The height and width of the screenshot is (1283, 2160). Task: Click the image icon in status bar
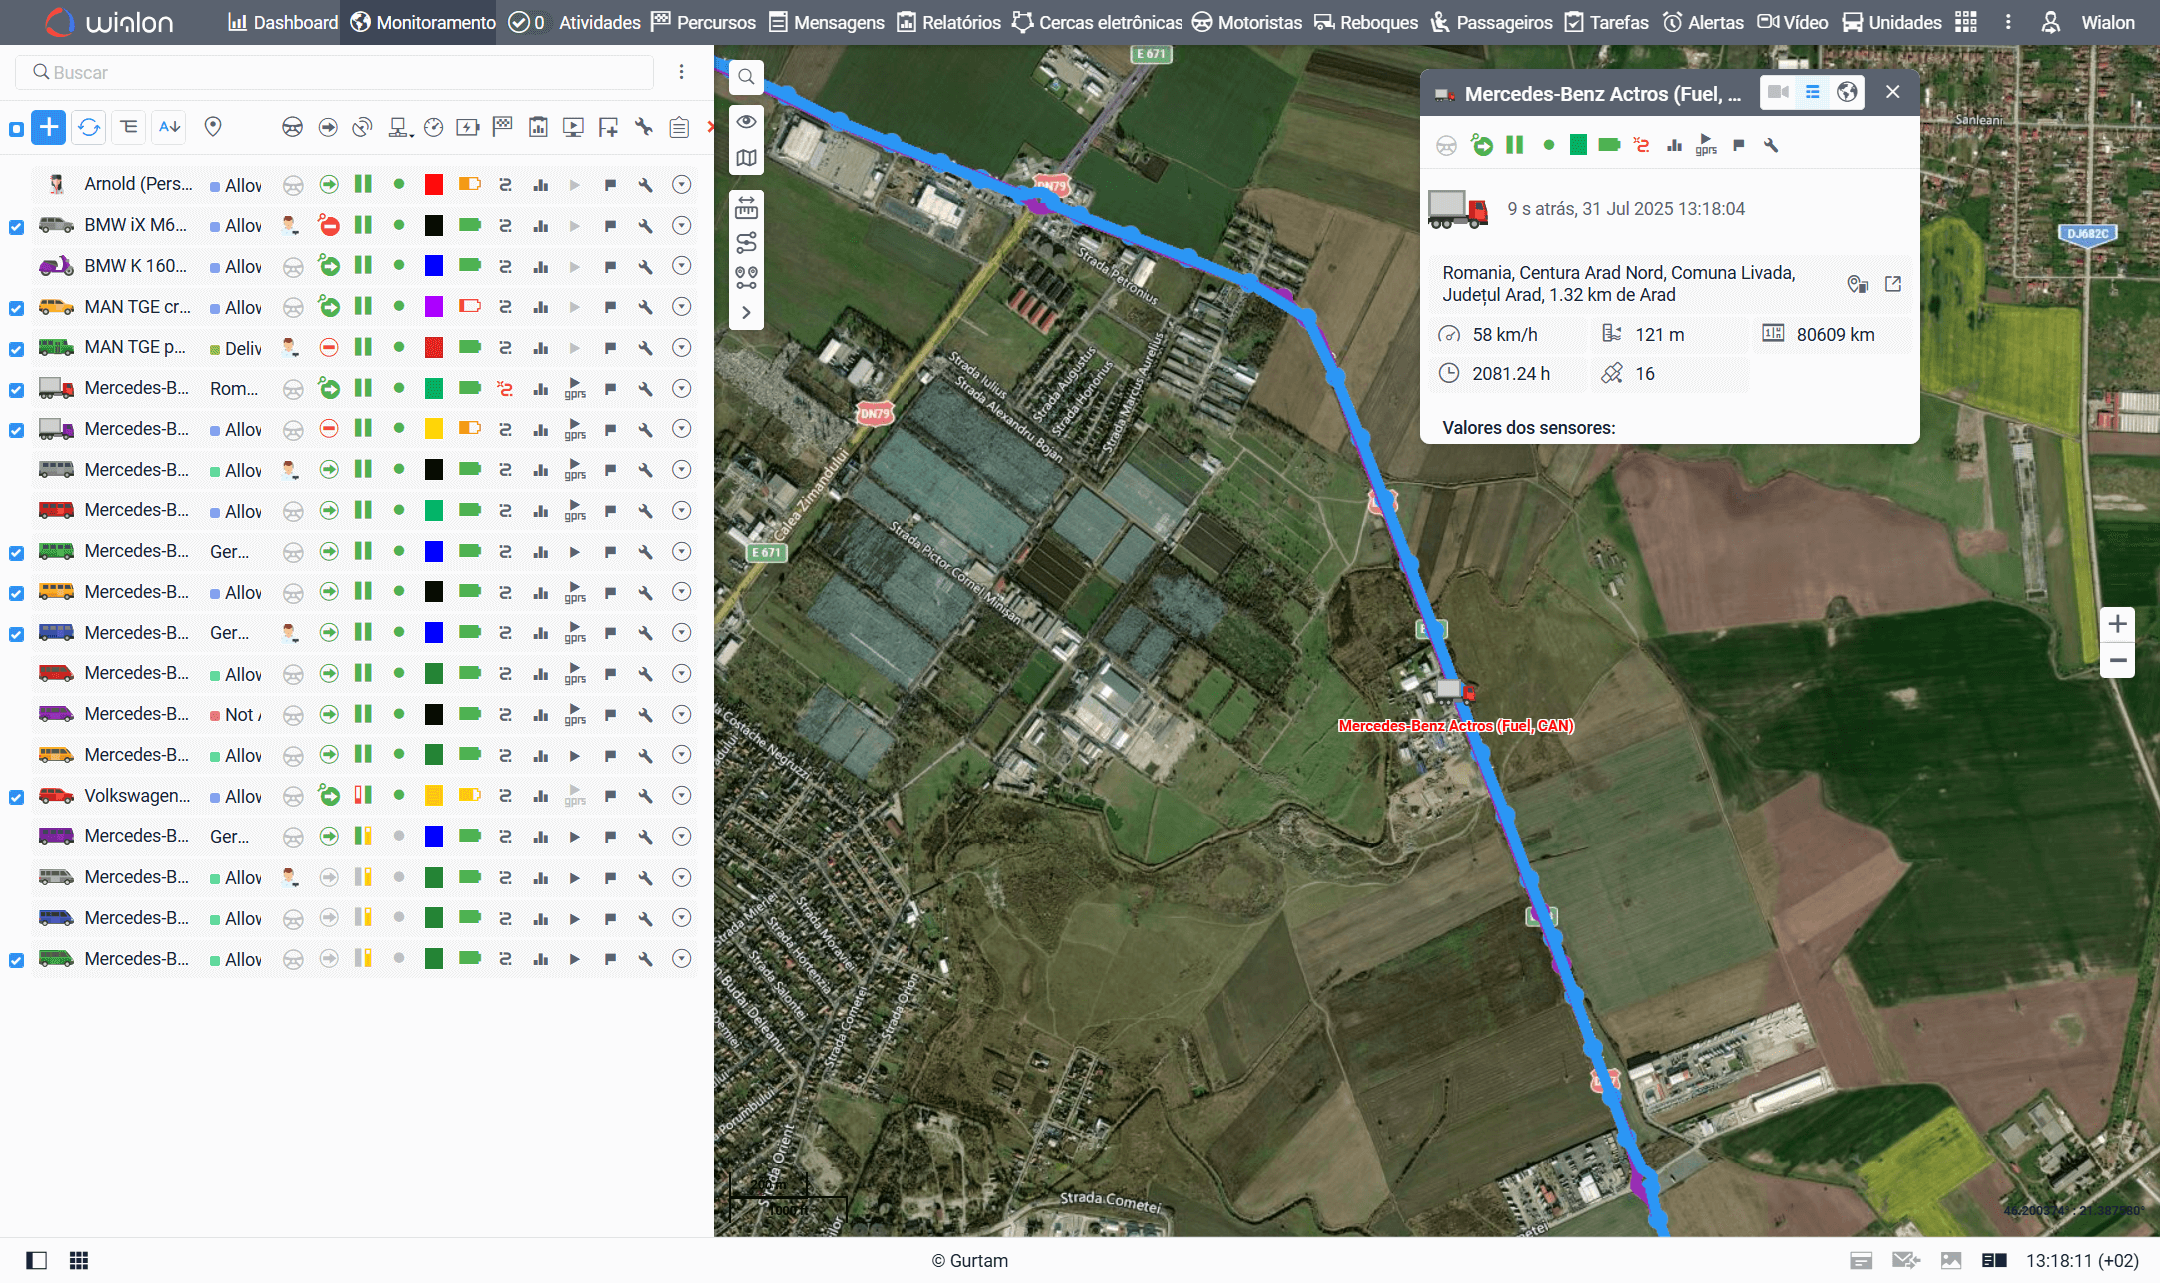click(1951, 1260)
